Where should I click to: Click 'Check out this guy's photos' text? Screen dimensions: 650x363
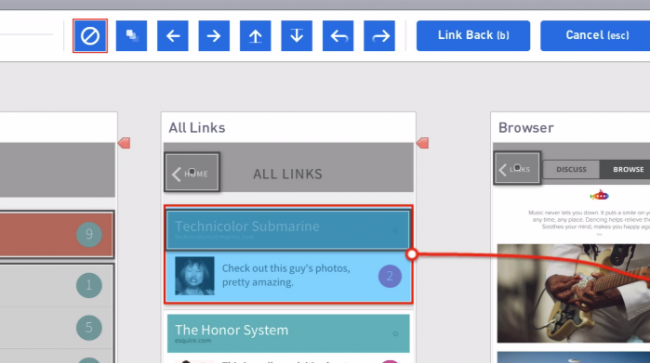[286, 275]
